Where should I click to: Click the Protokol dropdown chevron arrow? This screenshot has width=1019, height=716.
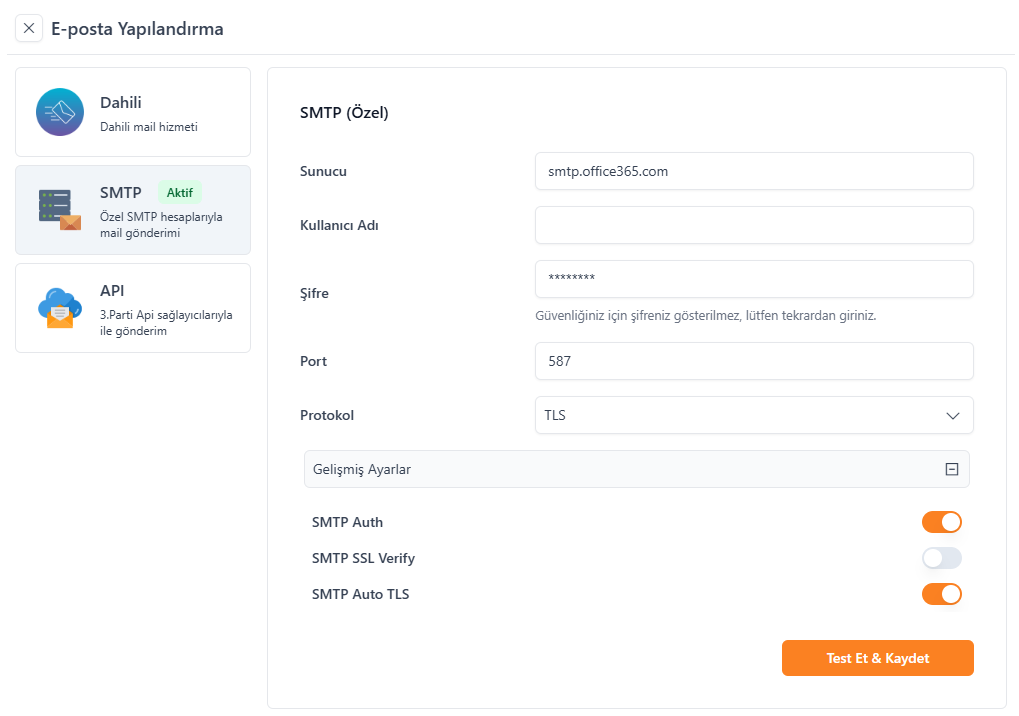coord(953,415)
